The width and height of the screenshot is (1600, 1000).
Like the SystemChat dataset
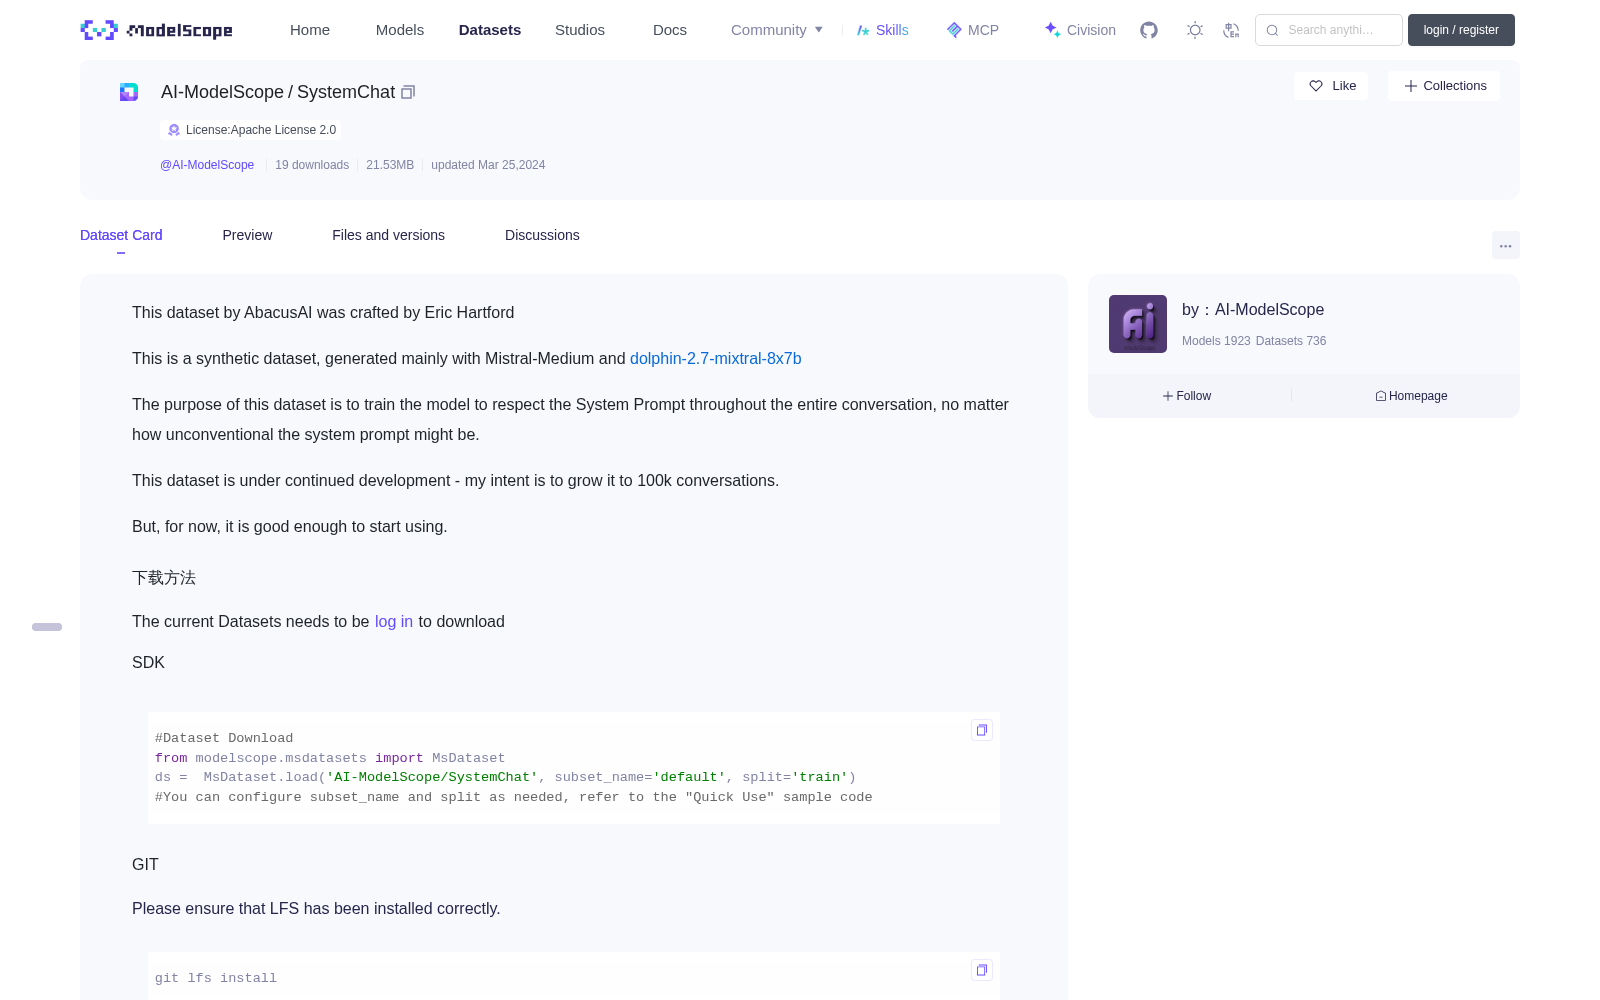click(x=1332, y=86)
